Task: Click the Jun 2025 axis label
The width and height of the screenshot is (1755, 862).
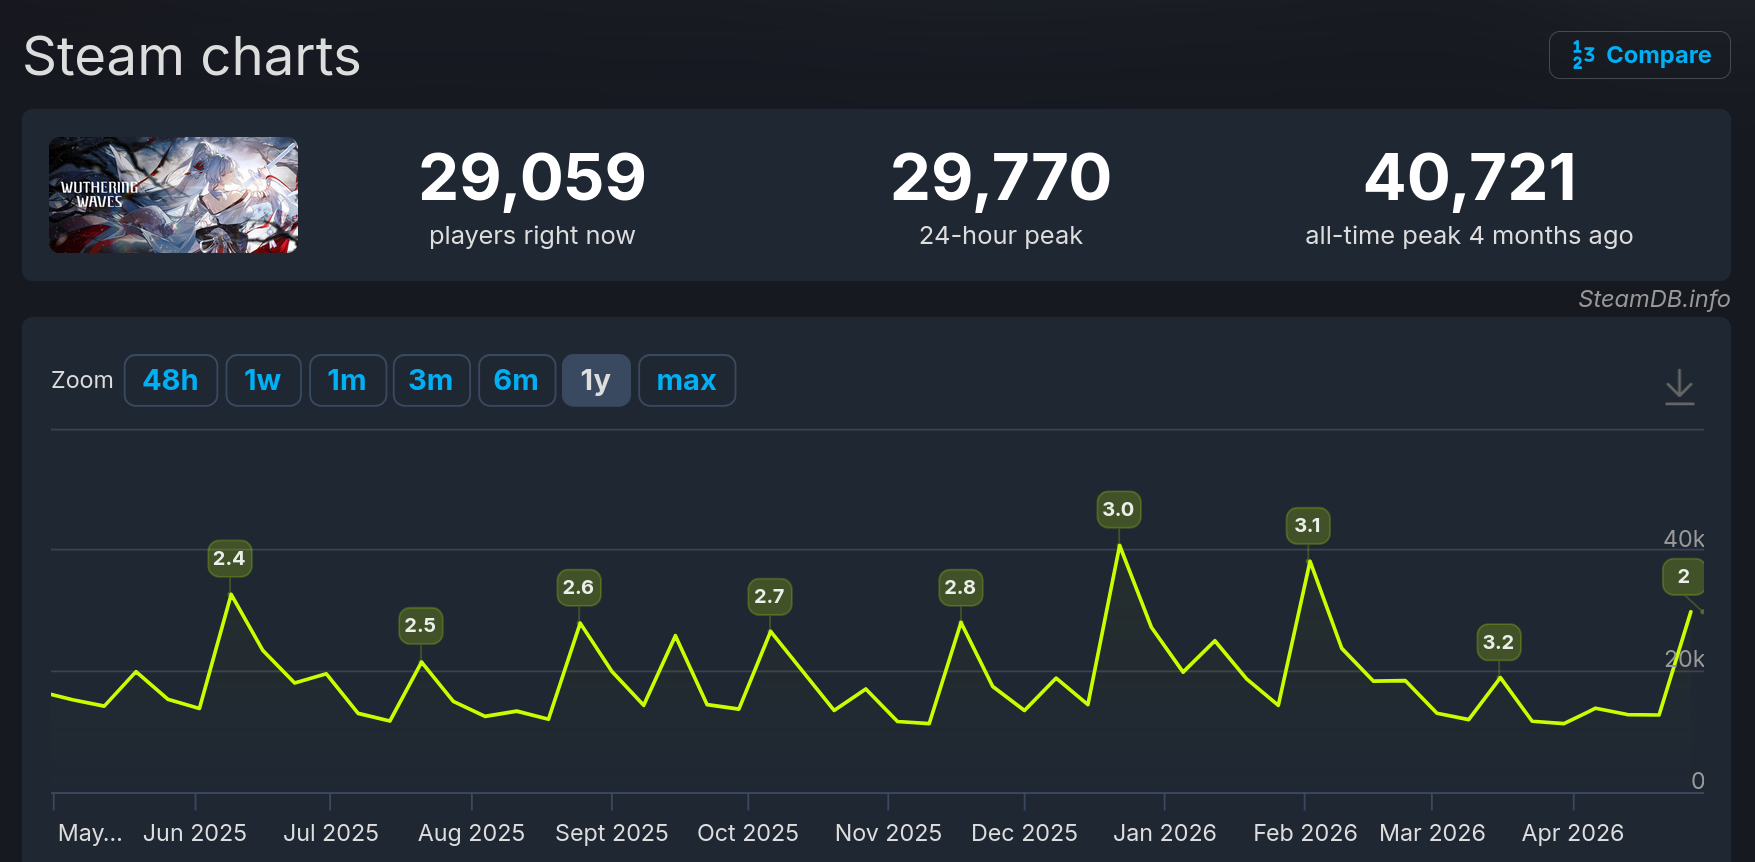Action: [x=195, y=833]
